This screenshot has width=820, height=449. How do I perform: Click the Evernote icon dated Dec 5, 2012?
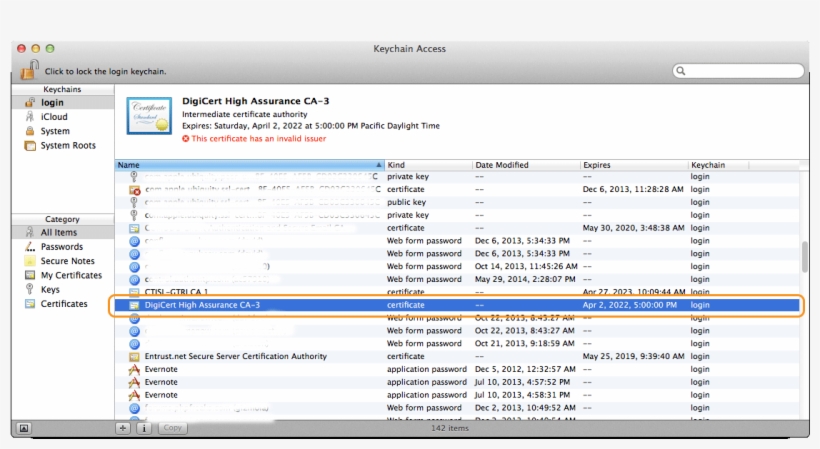(x=134, y=369)
